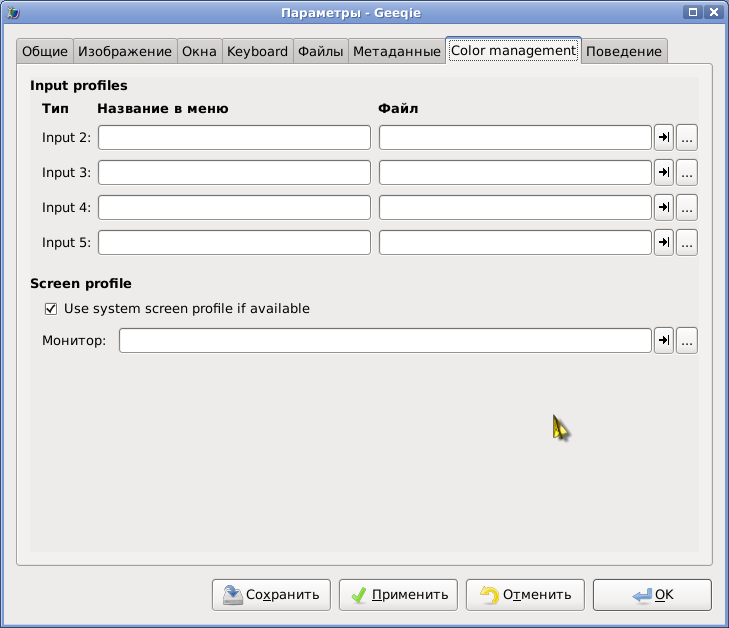729x628 pixels.
Task: Go to the Окна tab
Action: click(199, 51)
